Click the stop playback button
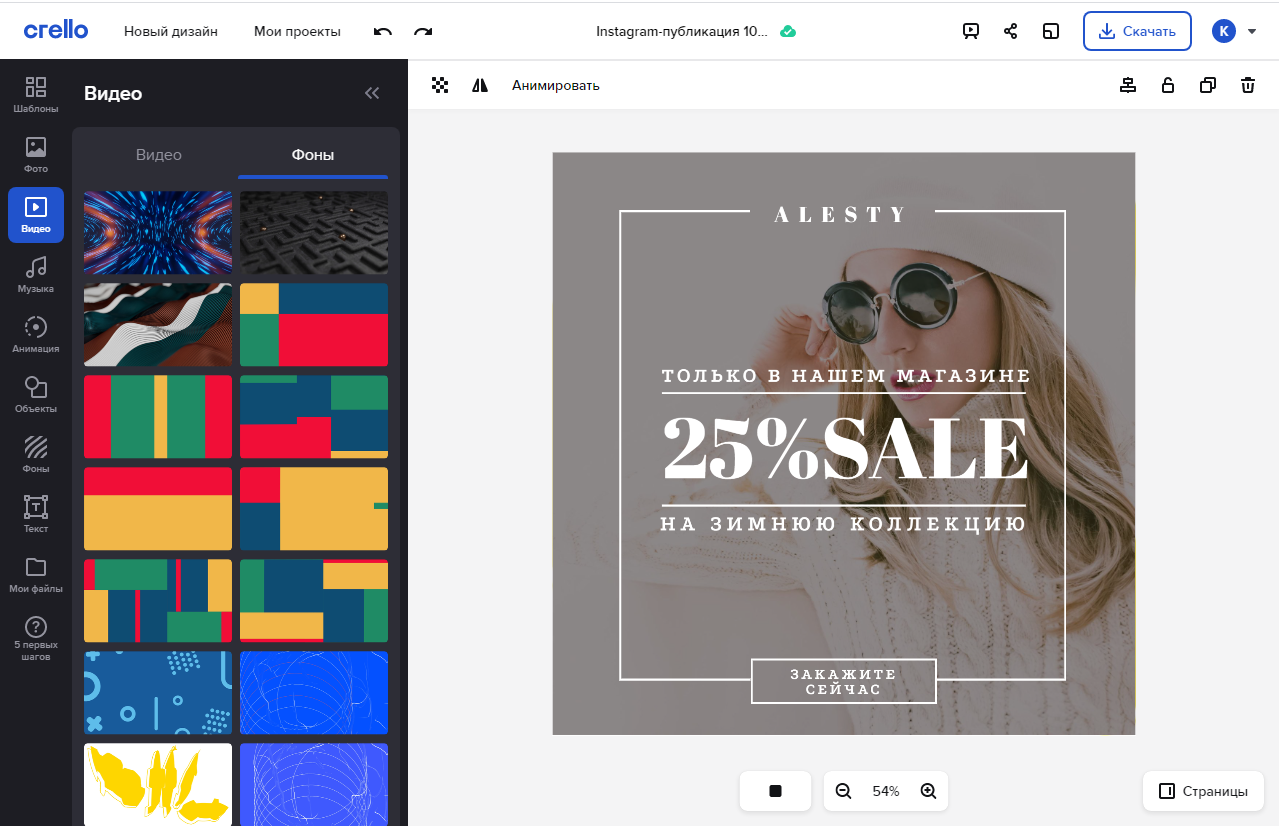 [x=775, y=791]
